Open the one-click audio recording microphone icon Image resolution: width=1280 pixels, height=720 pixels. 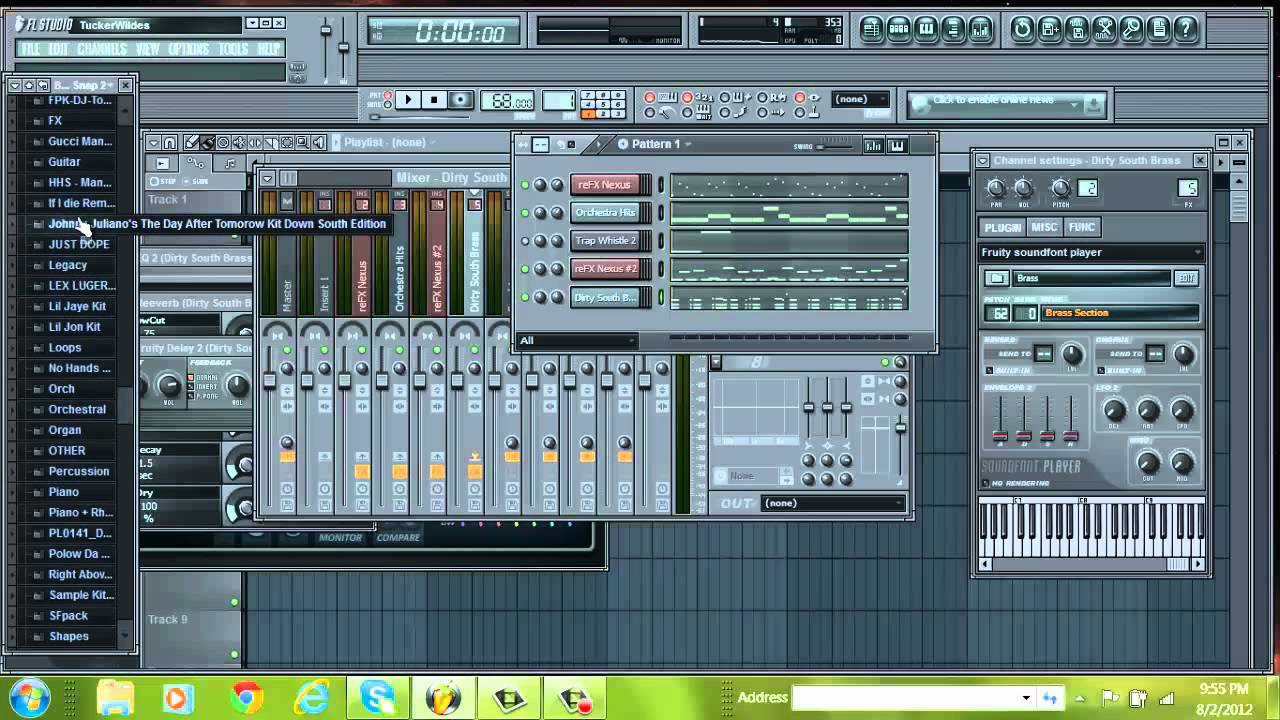(x=1131, y=29)
